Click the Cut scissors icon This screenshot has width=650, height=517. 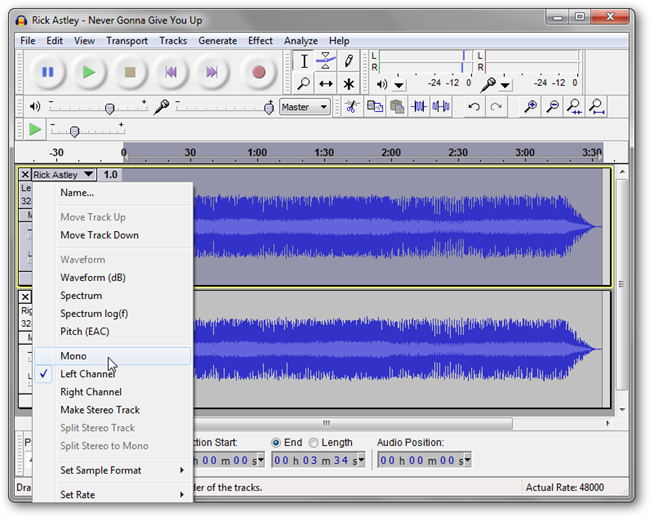(352, 107)
